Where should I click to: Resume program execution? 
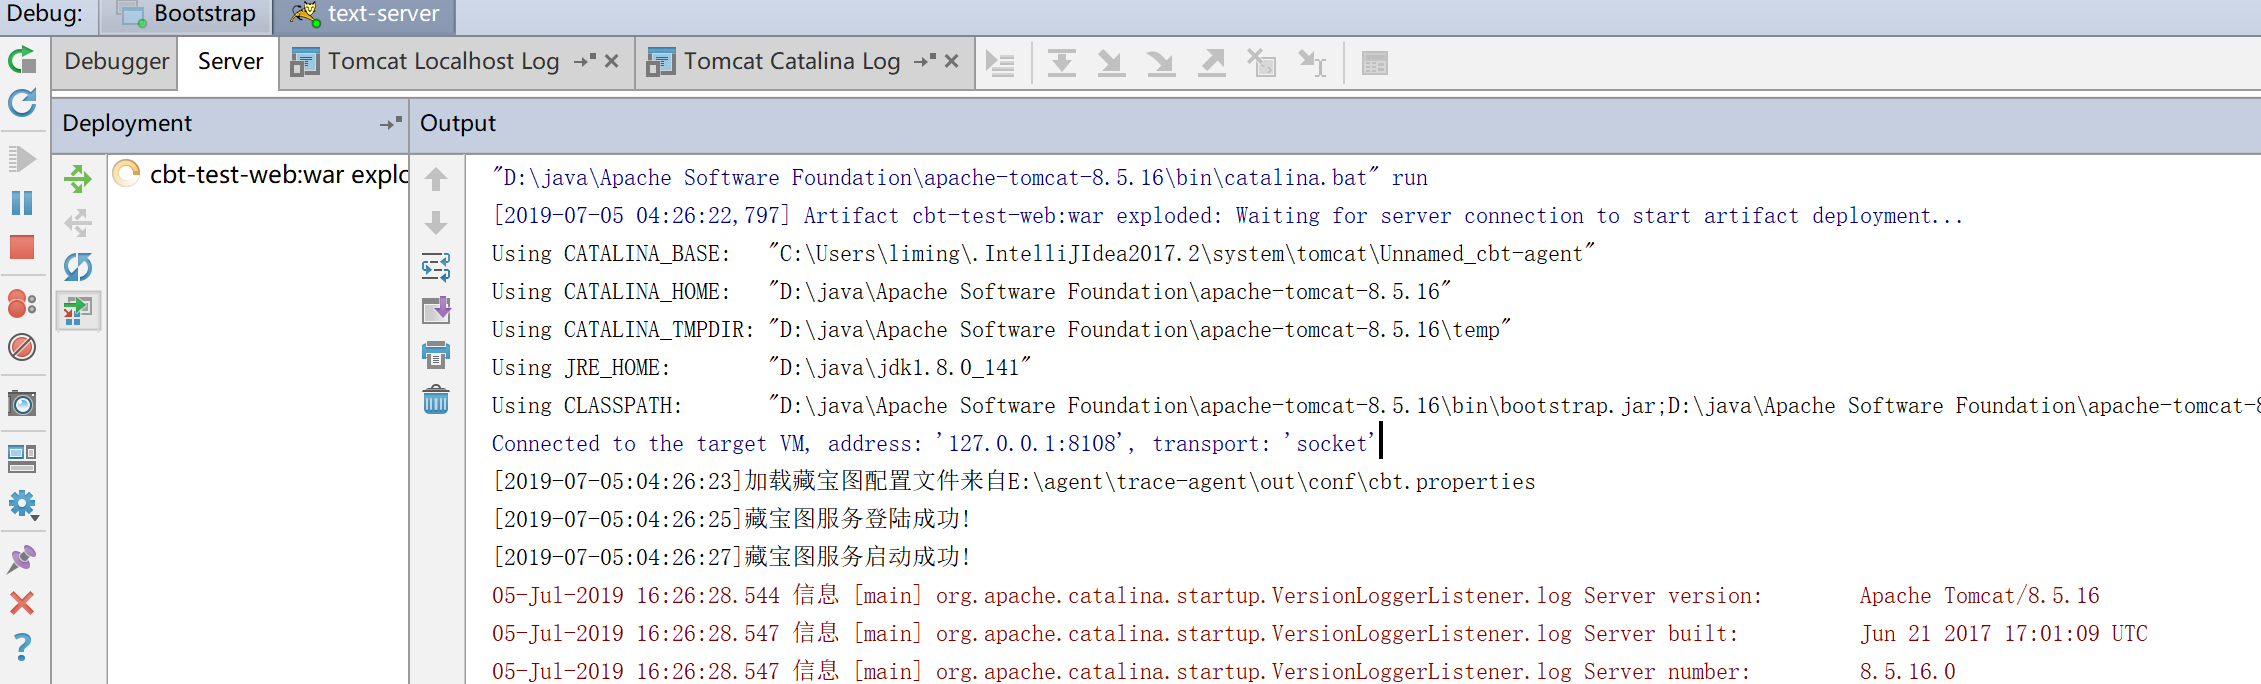22,159
